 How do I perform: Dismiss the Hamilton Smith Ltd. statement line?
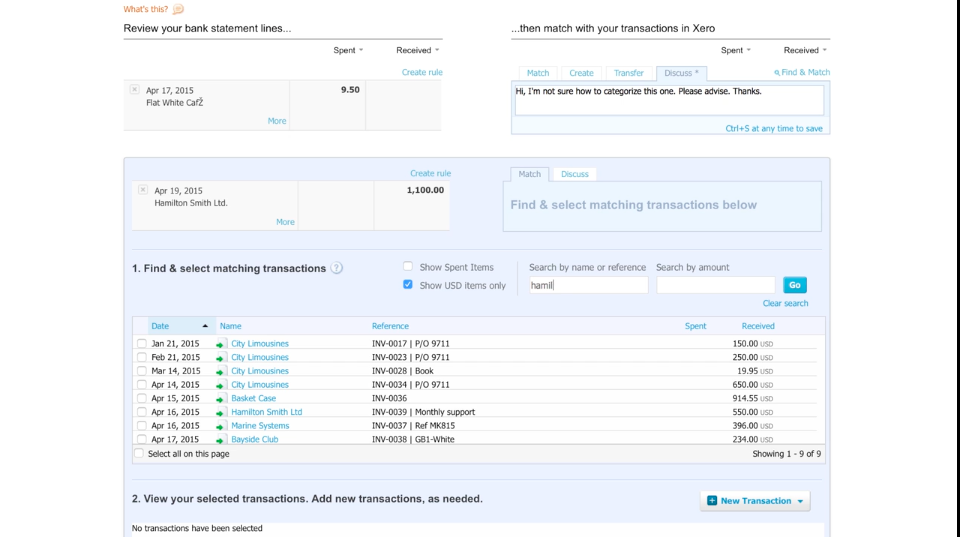(143, 190)
